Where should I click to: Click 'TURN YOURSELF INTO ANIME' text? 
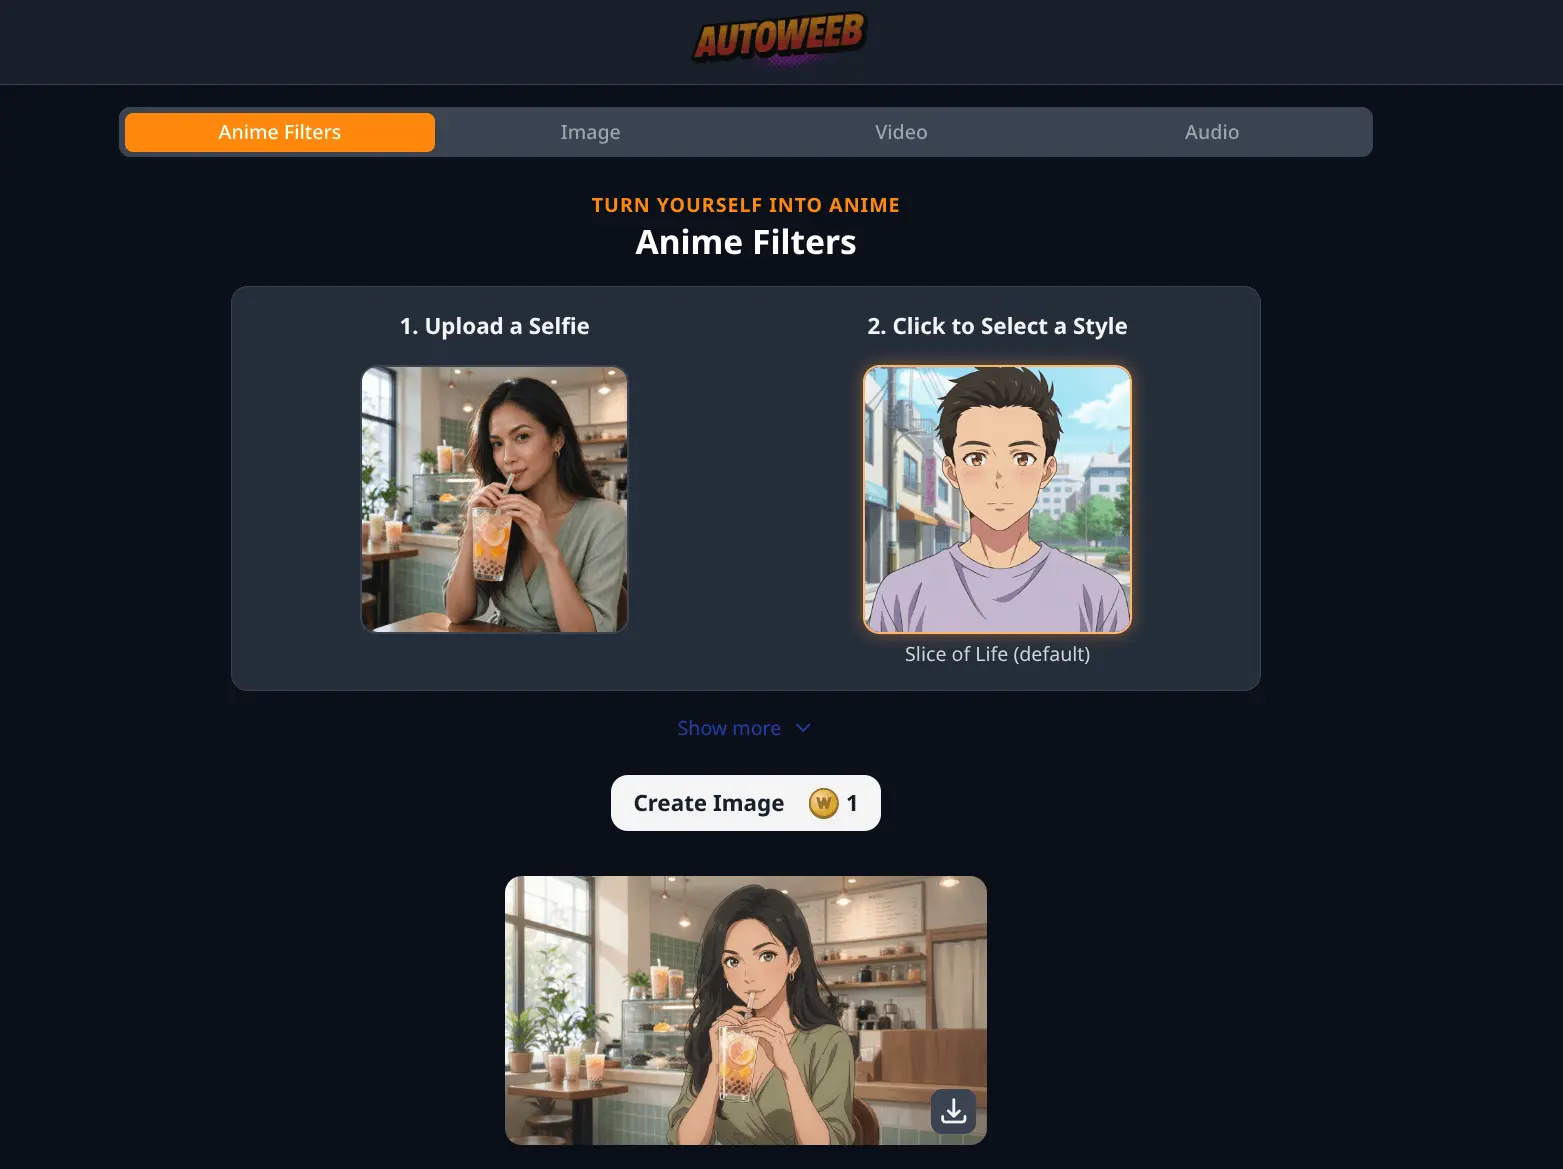pyautogui.click(x=746, y=205)
